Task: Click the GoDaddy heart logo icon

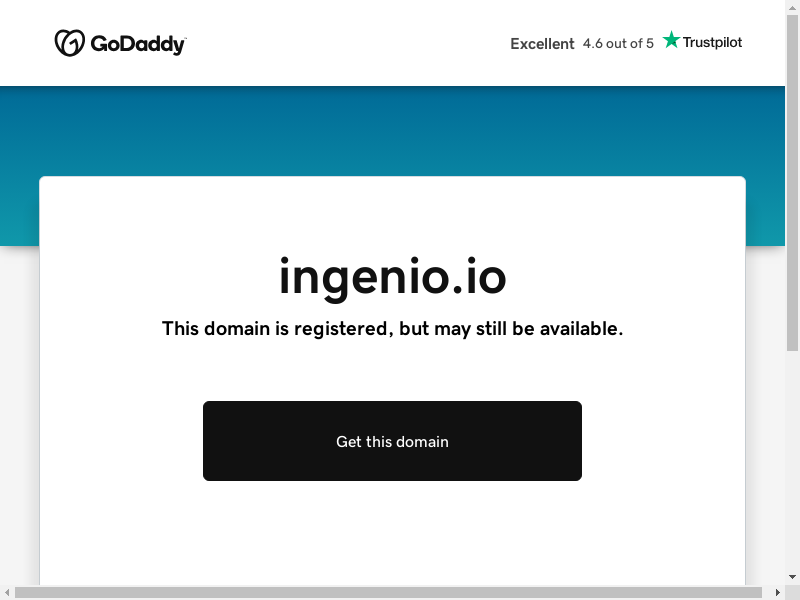Action: tap(69, 43)
